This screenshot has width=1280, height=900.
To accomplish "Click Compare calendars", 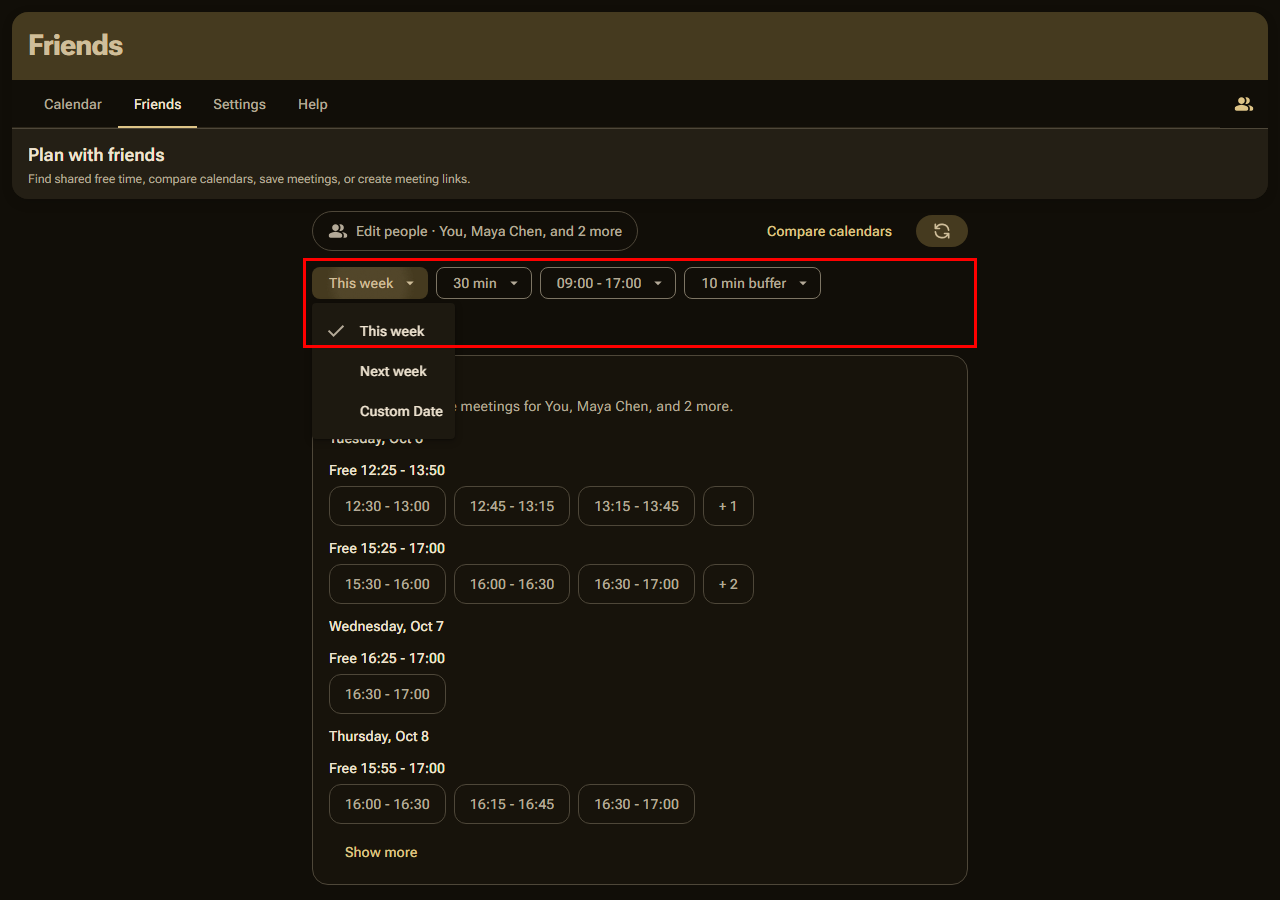I will [x=829, y=231].
